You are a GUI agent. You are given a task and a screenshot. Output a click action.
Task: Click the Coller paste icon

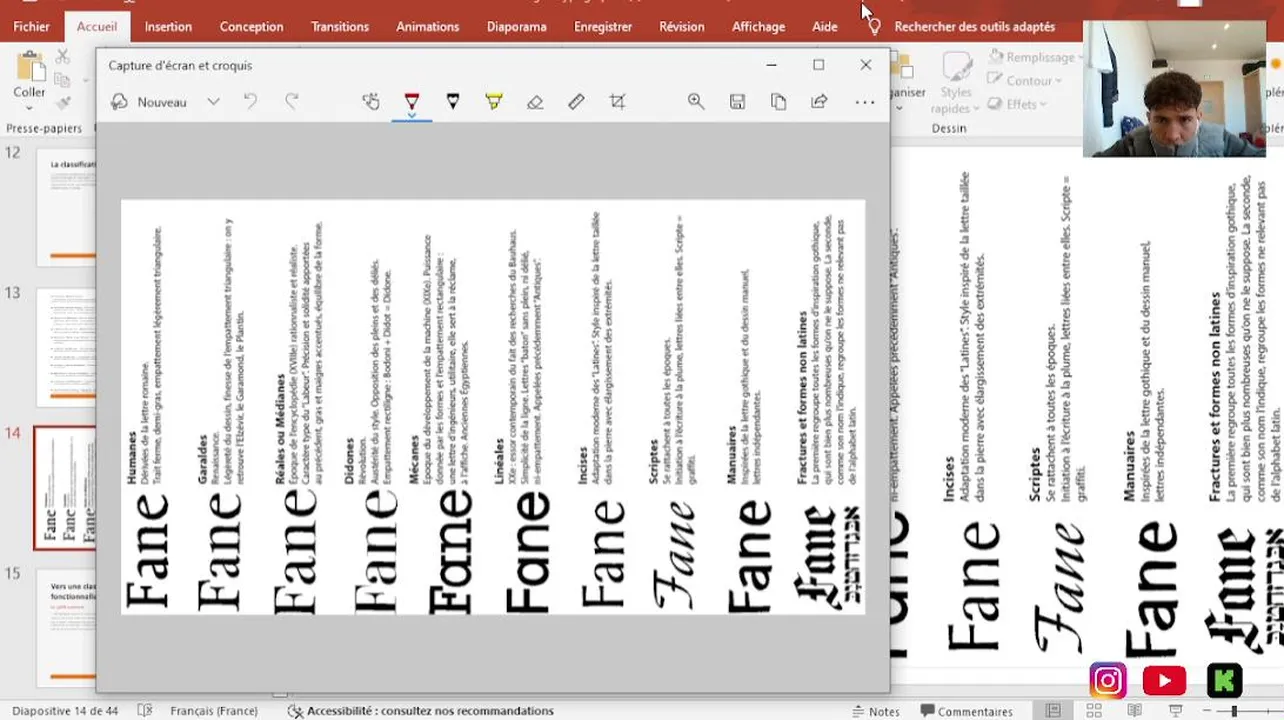pos(29,67)
